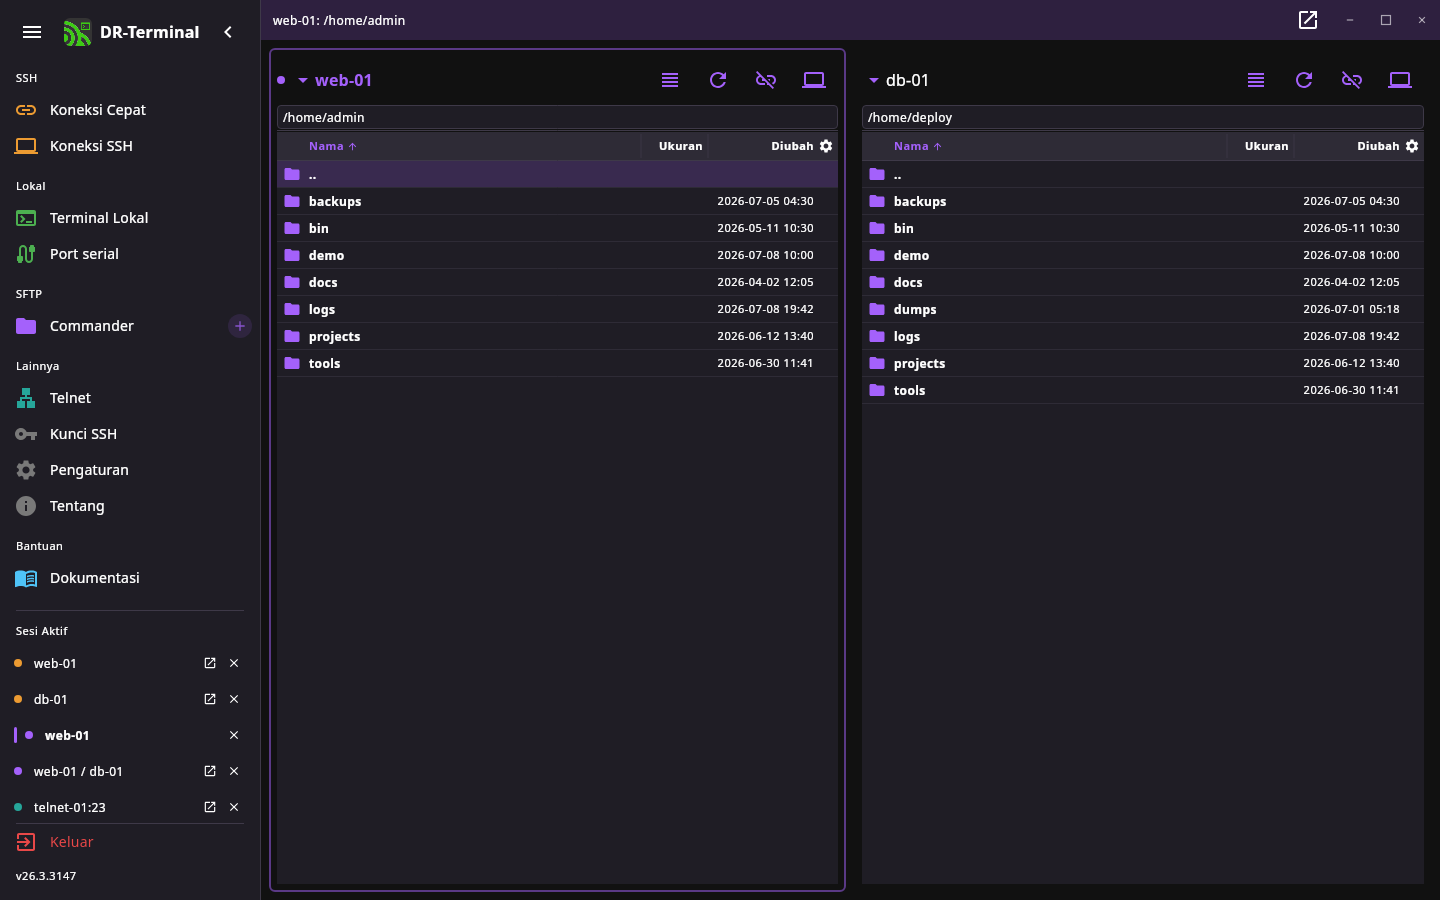This screenshot has width=1440, height=900.
Task: Select demo folder in web-01 panel
Action: [x=557, y=255]
